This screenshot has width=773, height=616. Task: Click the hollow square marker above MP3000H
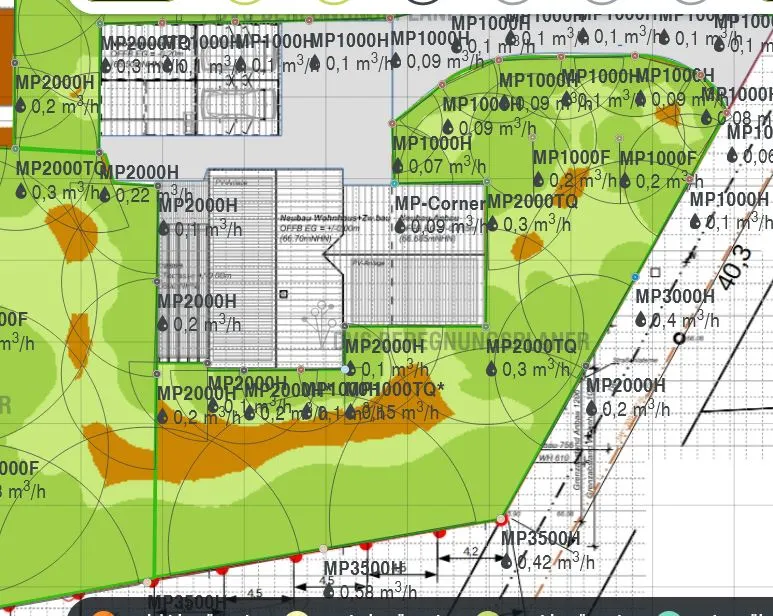coord(655,272)
